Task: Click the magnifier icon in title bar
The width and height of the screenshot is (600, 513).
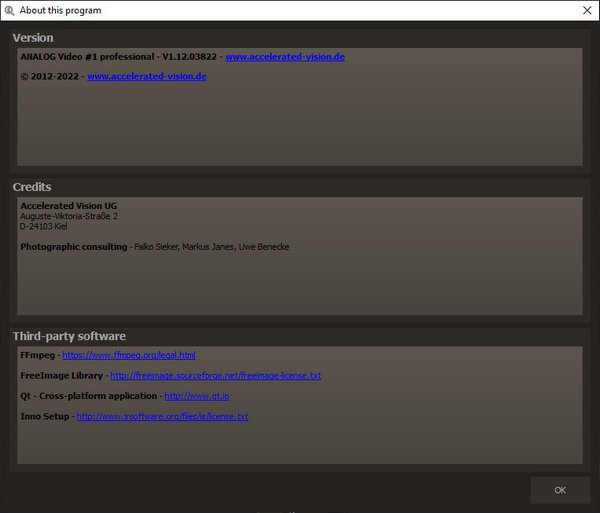Action: 10,10
